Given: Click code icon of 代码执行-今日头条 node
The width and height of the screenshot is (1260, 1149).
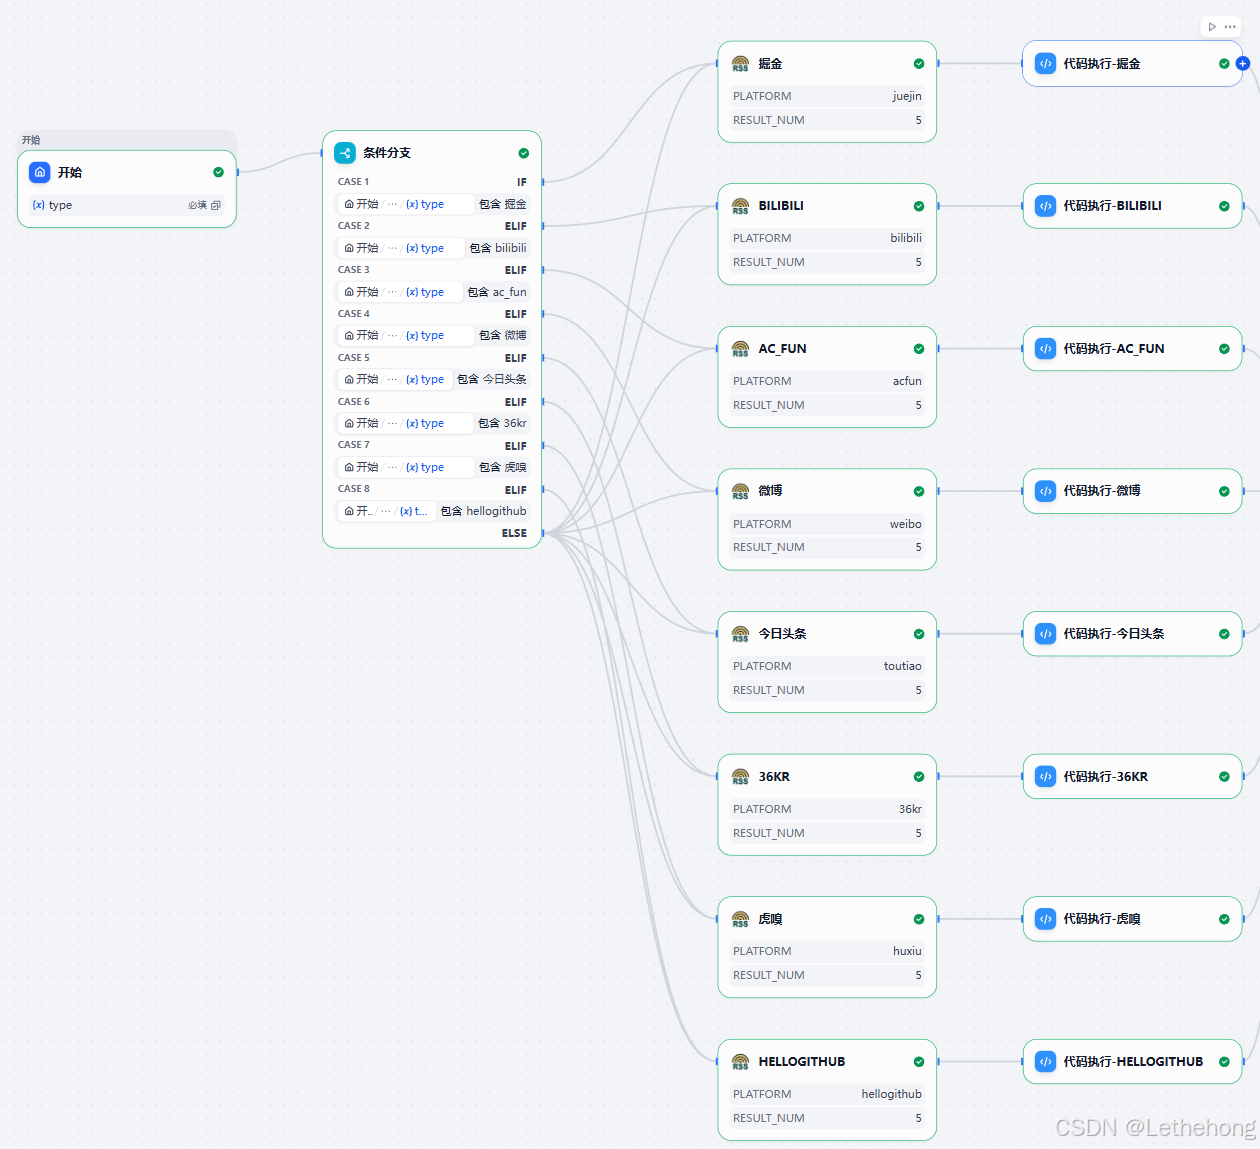Looking at the screenshot, I should 1045,634.
